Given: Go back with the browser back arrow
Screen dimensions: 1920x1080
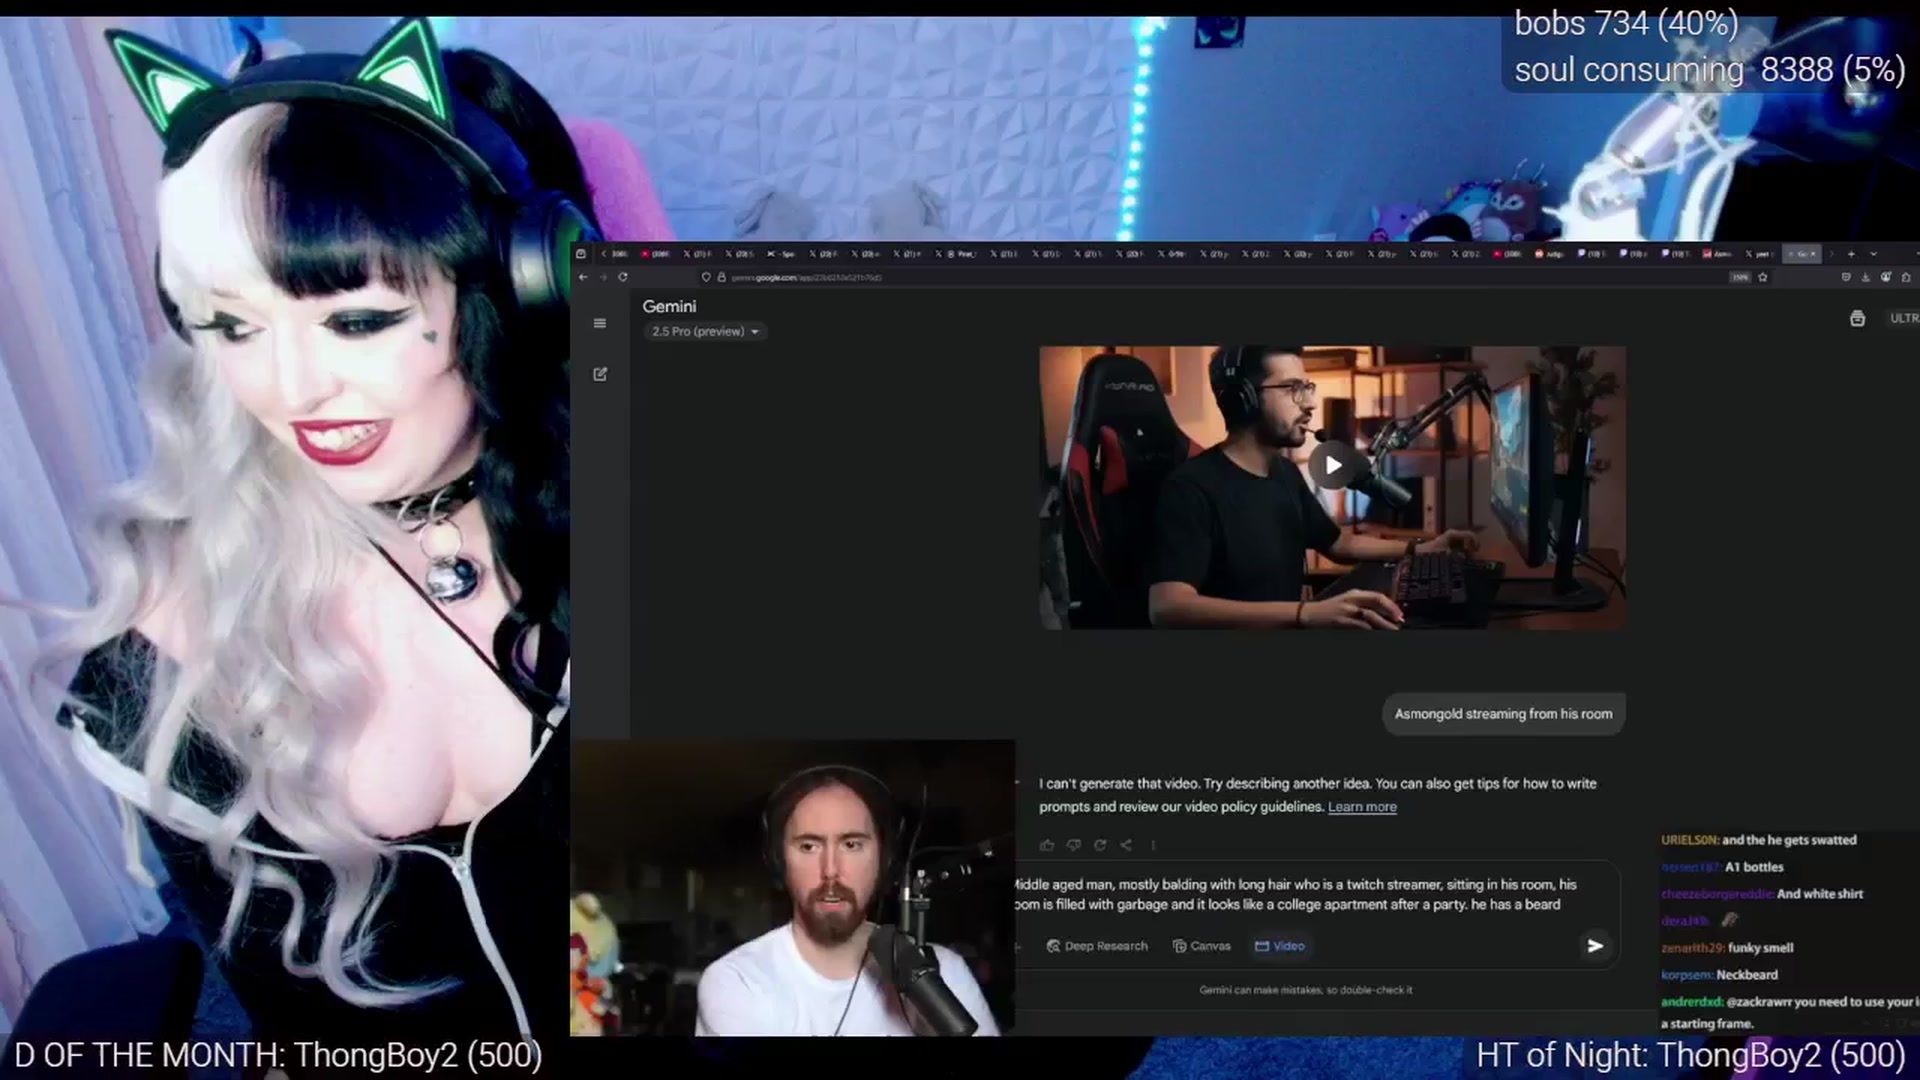Looking at the screenshot, I should click(x=583, y=277).
